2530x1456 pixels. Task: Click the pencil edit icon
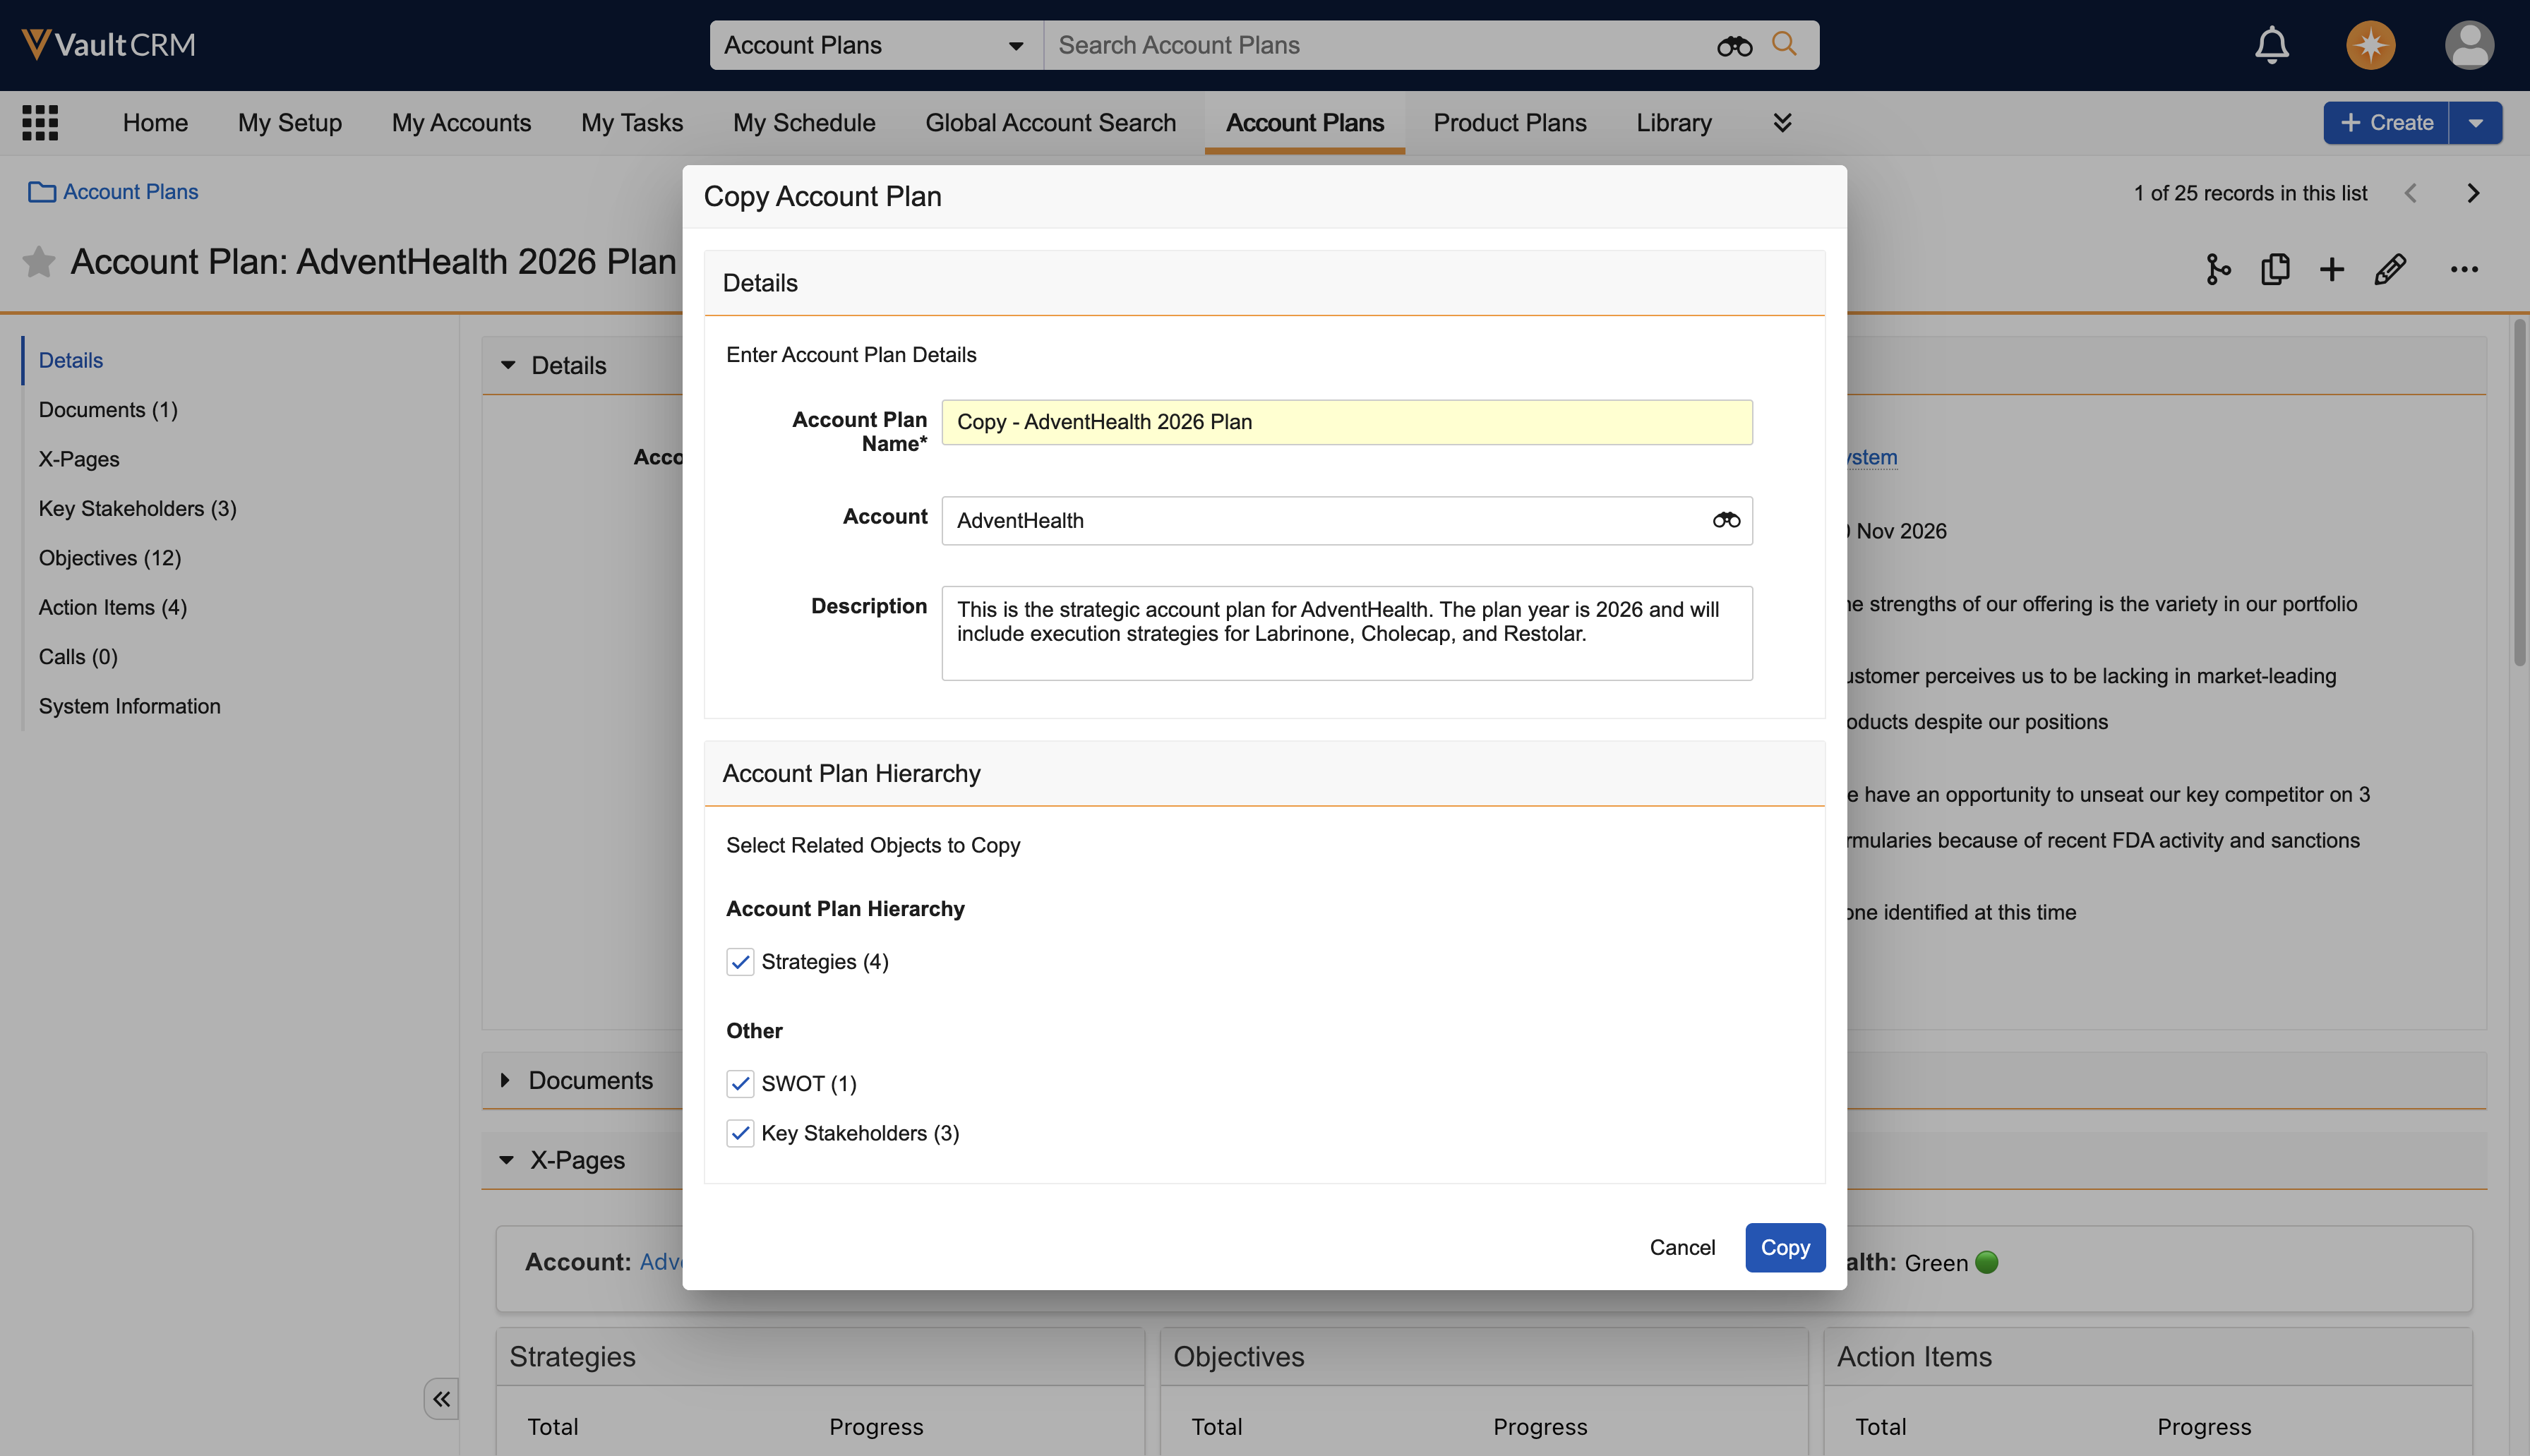coord(2390,269)
